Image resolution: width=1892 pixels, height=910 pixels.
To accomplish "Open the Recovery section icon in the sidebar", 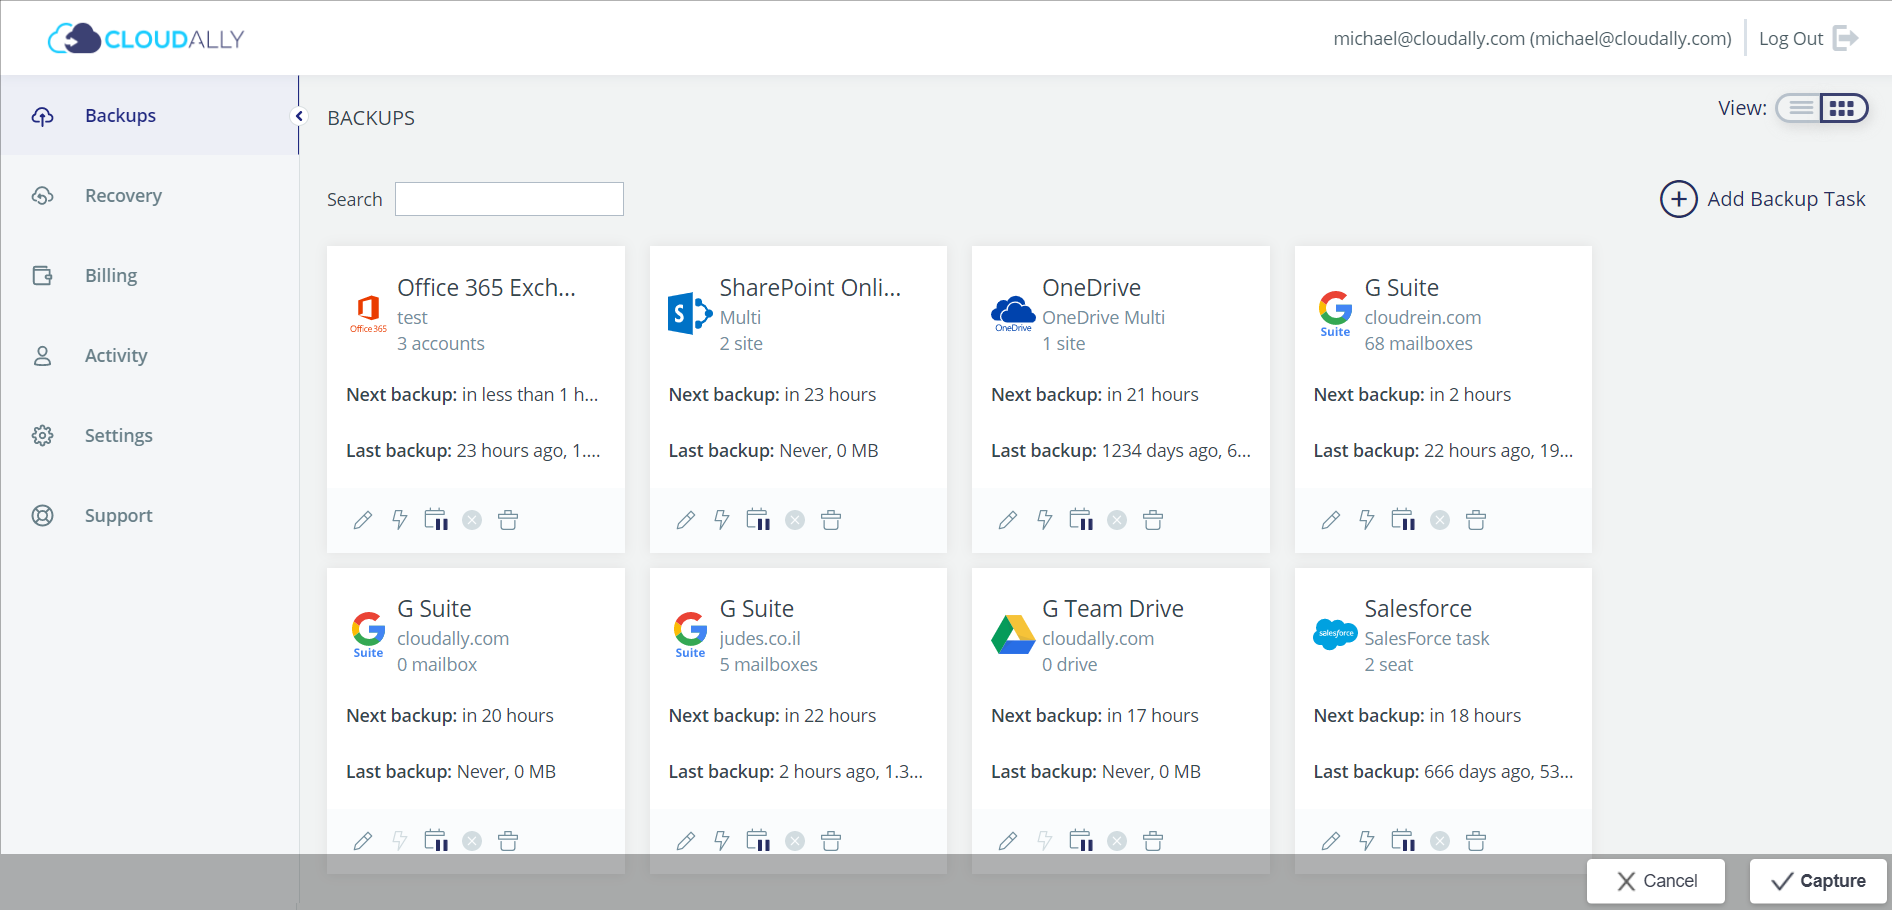I will 42,195.
